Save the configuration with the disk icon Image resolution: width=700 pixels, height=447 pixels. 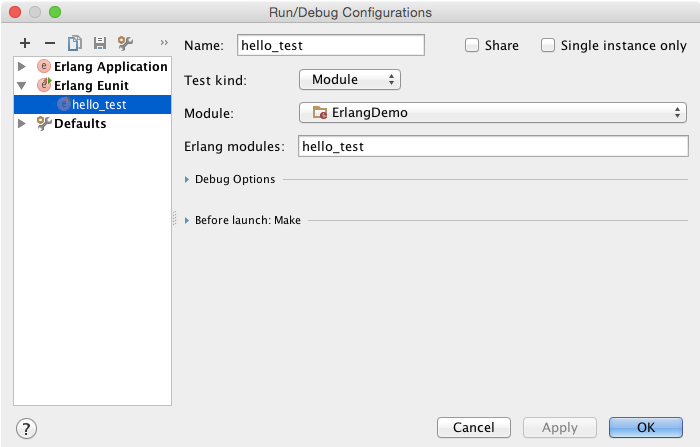(100, 43)
